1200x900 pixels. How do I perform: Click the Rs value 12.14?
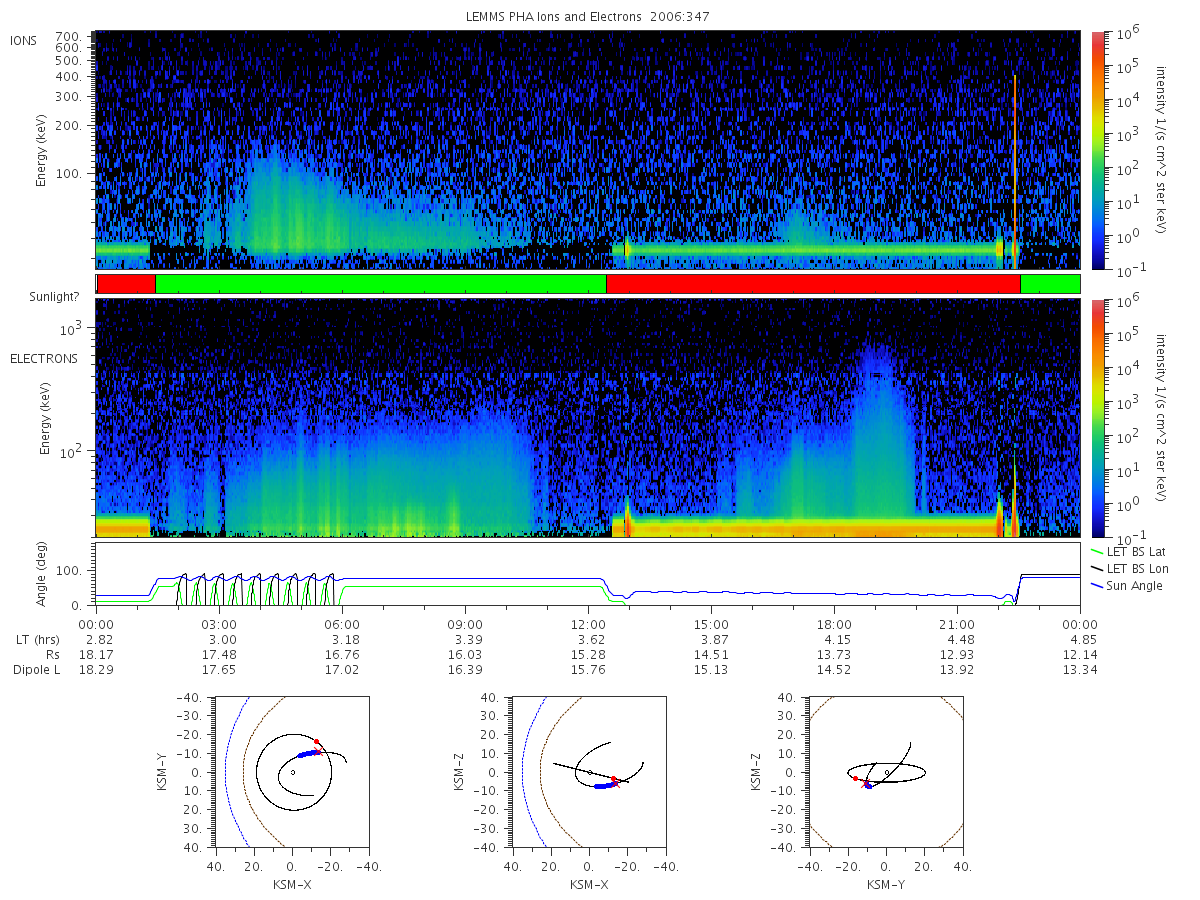click(1080, 654)
